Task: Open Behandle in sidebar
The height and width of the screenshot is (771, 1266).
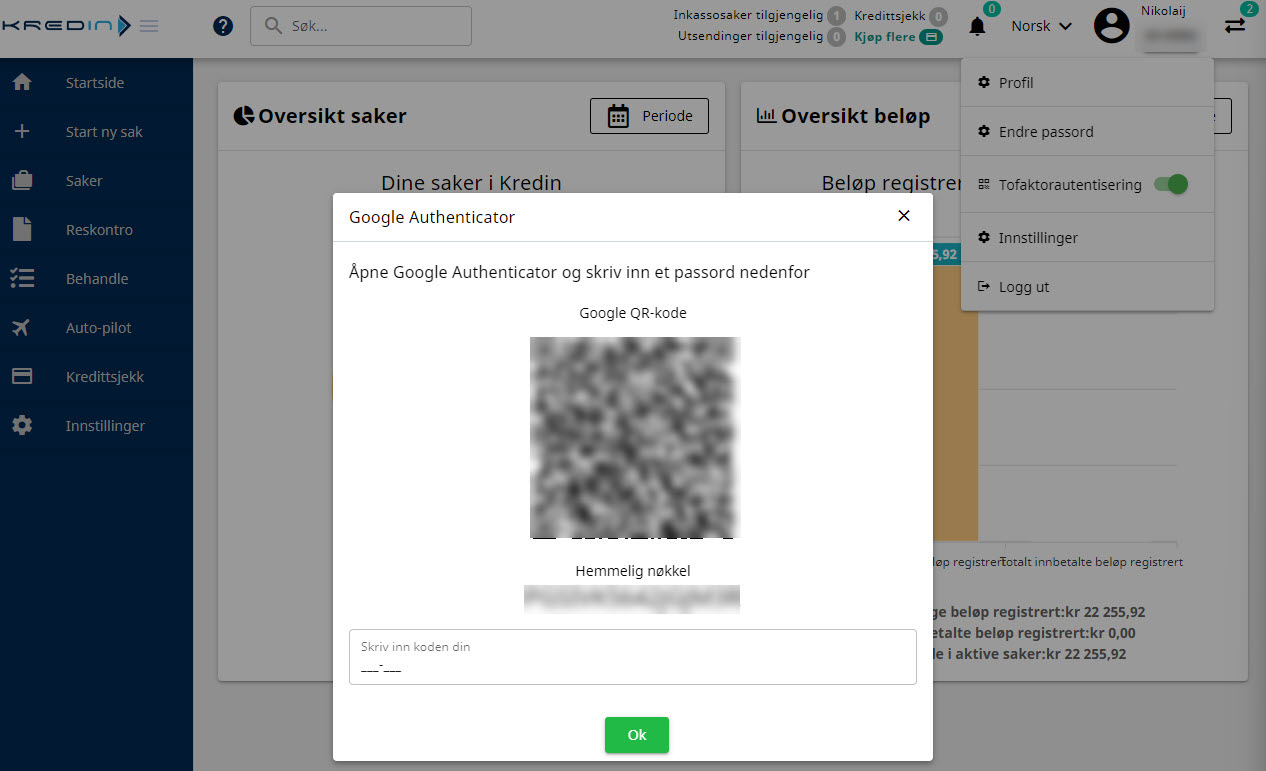Action: (96, 279)
